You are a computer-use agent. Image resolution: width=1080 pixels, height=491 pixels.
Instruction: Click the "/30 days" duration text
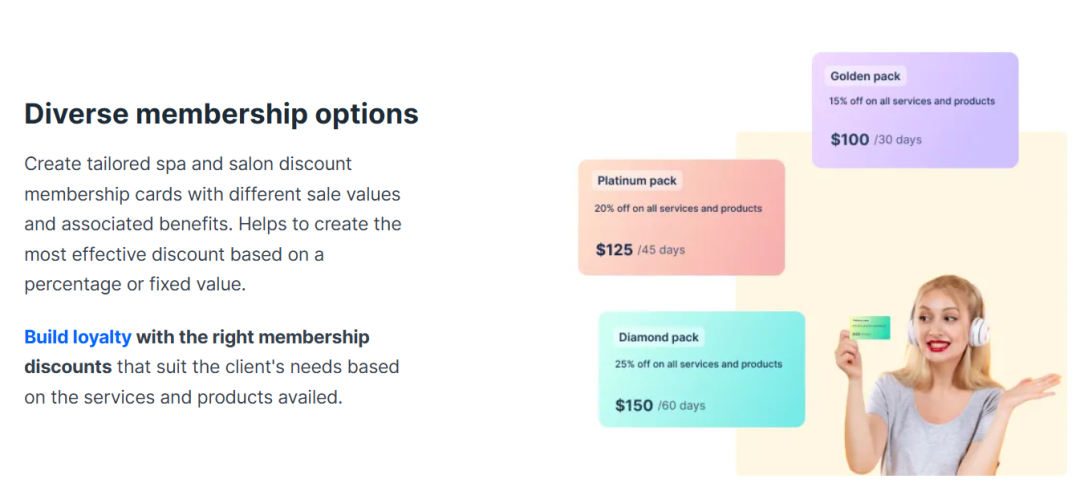coord(898,140)
